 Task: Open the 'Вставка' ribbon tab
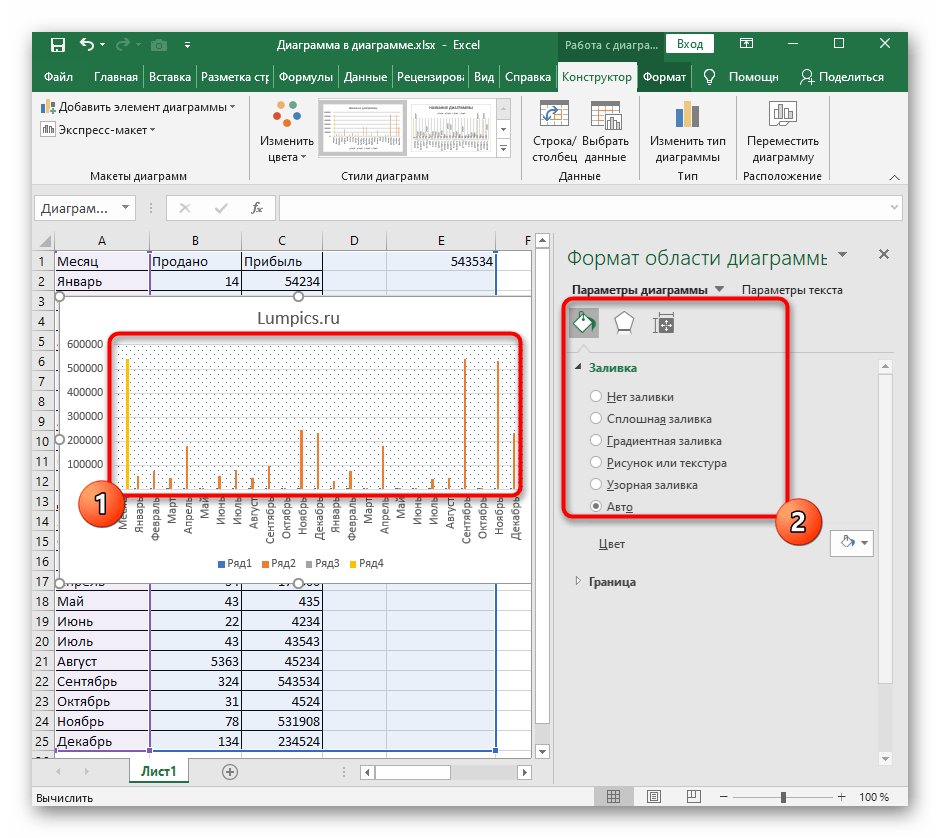point(169,77)
